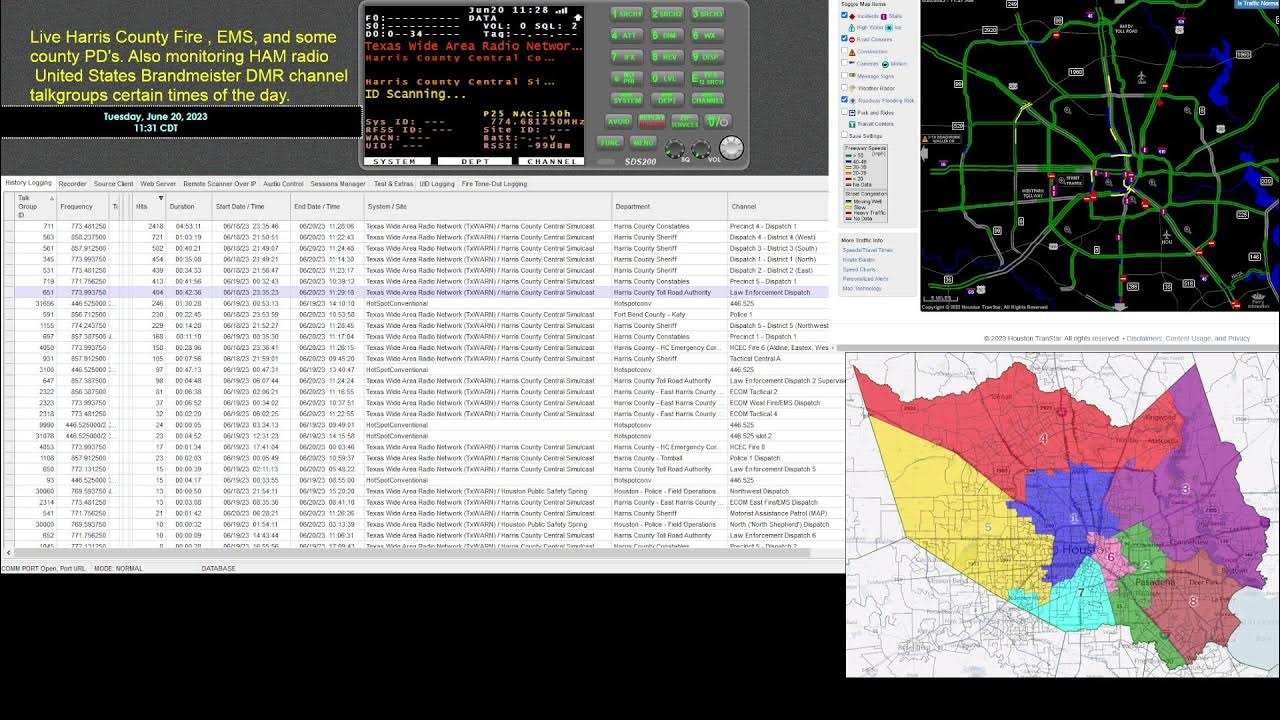Click the MENU key on the scanner
The height and width of the screenshot is (720, 1280).
tap(643, 143)
